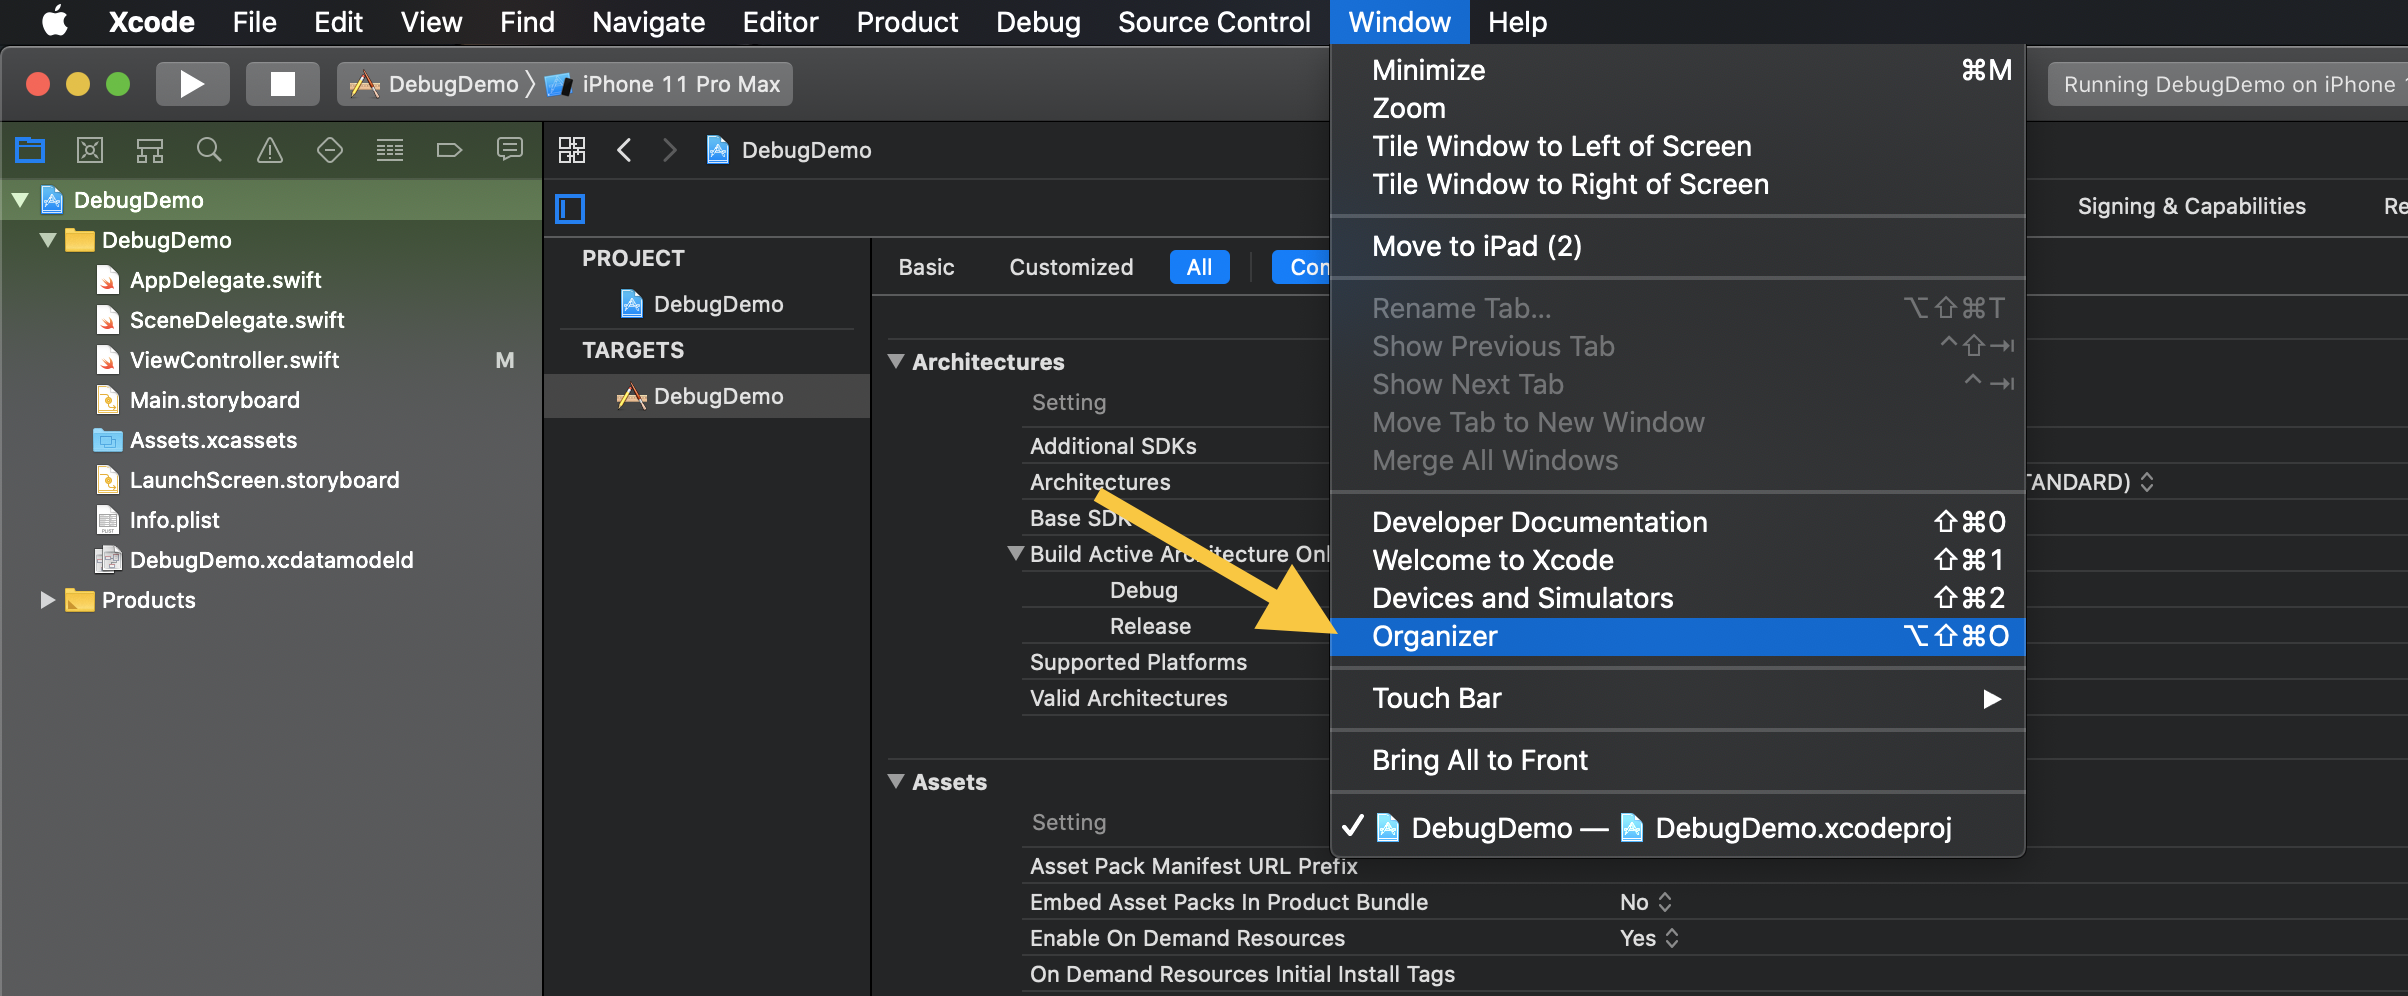Viewport: 2408px width, 996px height.
Task: Open the Help menu
Action: [1517, 21]
